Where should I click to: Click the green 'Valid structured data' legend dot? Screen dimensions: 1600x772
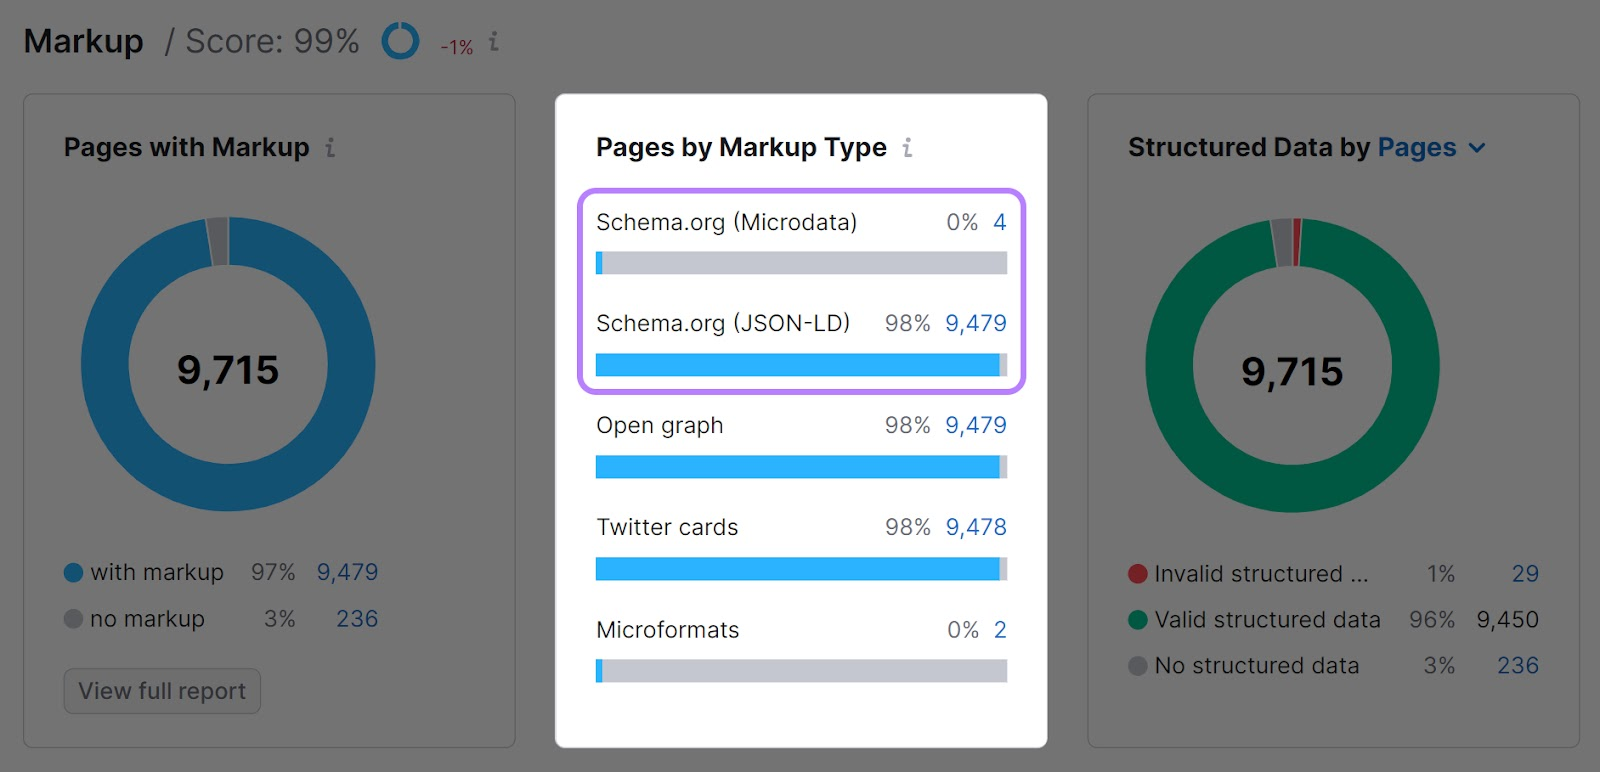pyautogui.click(x=1137, y=620)
